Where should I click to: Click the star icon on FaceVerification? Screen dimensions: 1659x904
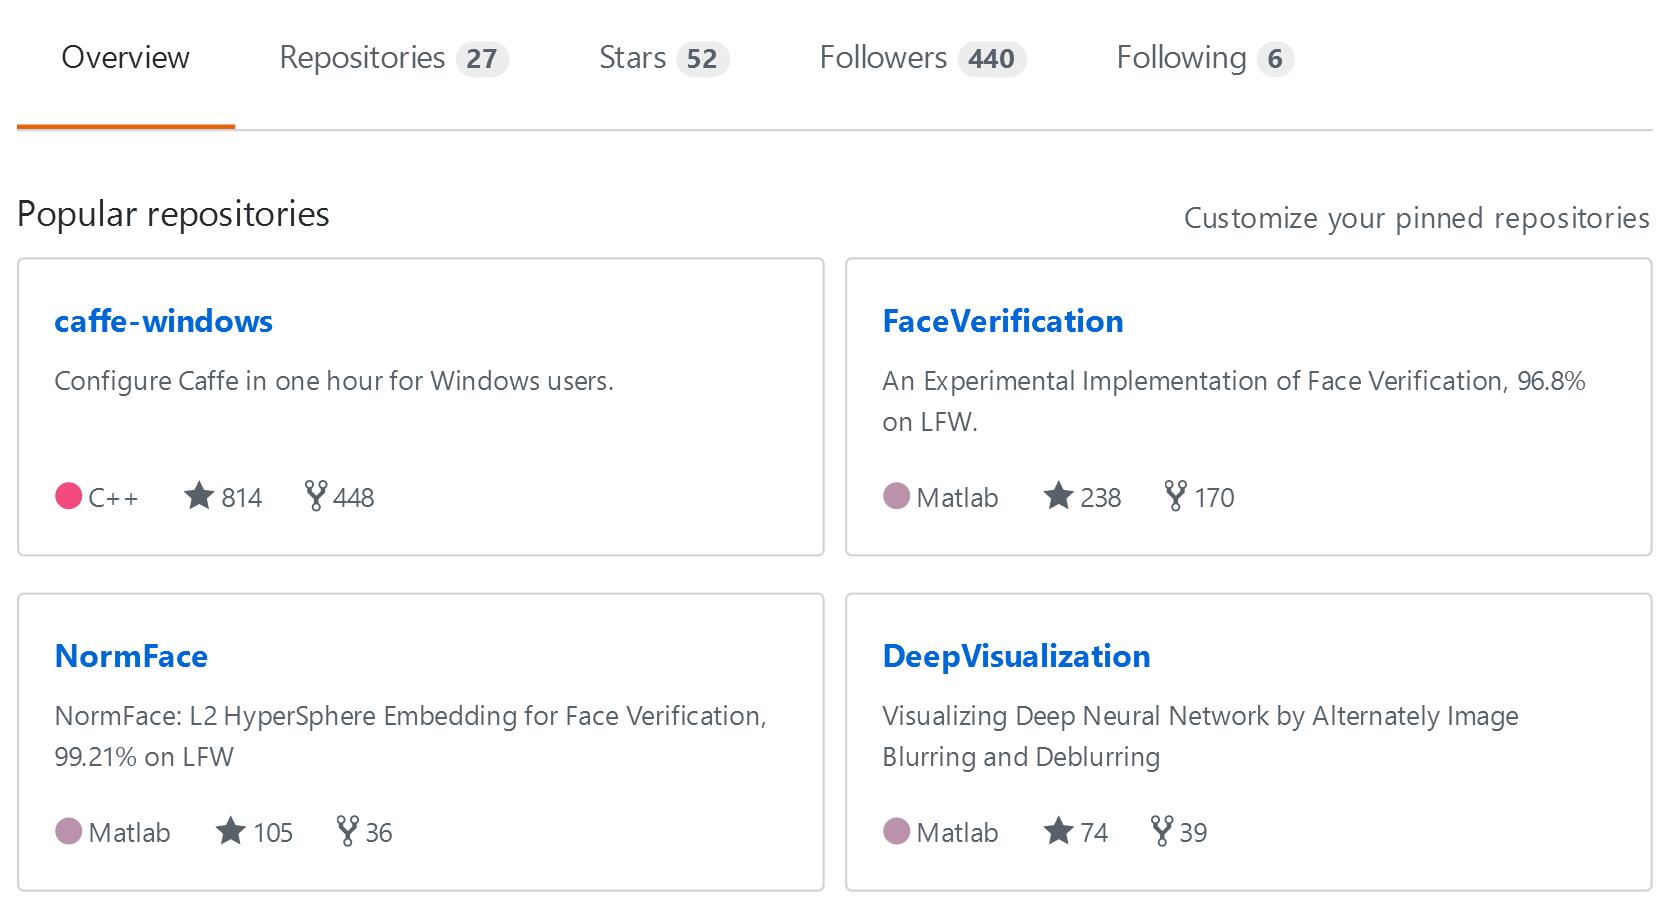pos(1058,495)
